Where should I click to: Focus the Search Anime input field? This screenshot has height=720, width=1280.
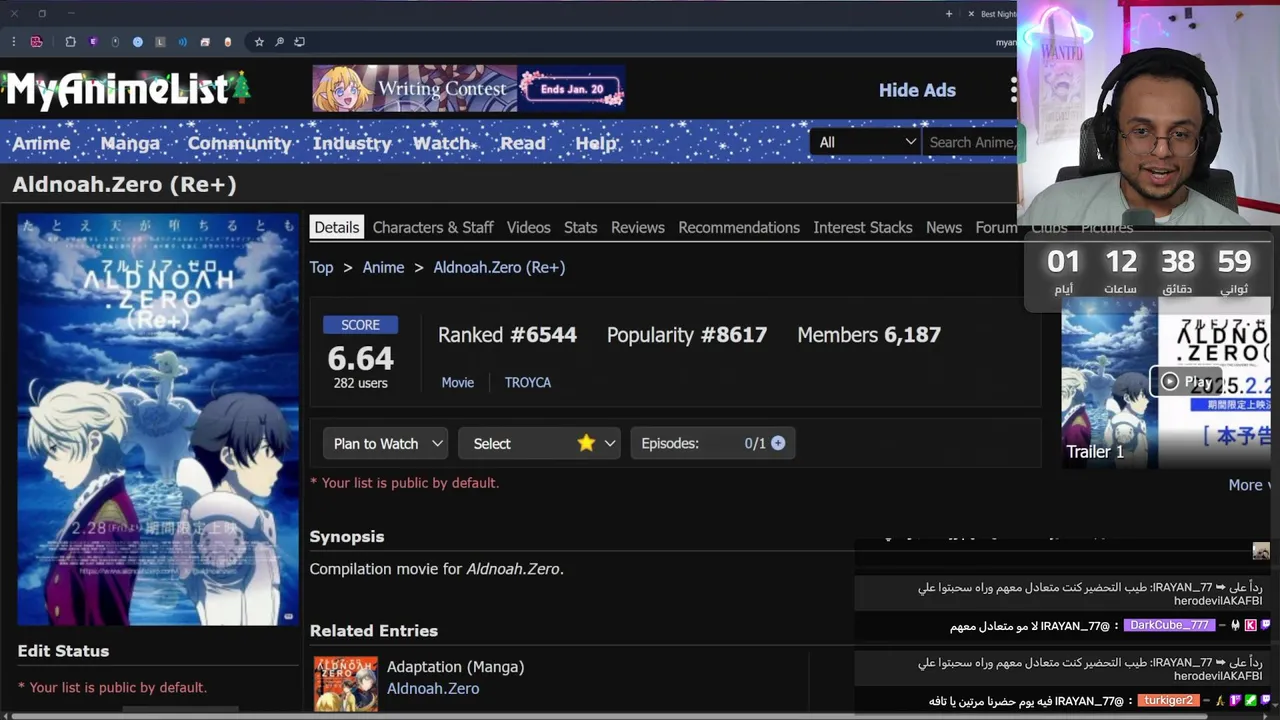coord(970,142)
